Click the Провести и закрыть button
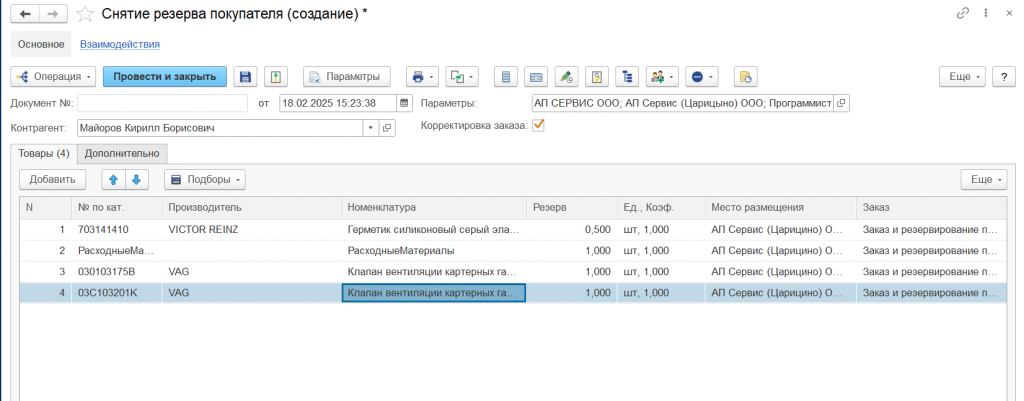 [x=165, y=77]
